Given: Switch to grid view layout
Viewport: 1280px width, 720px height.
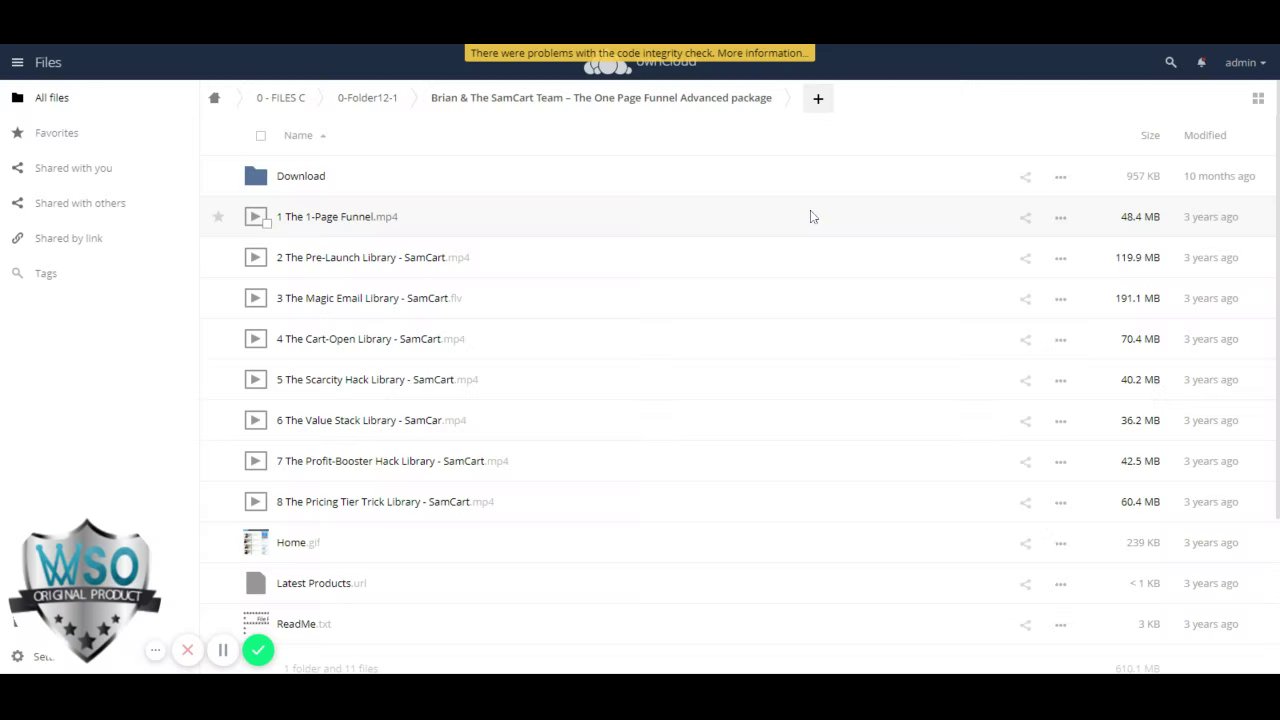Looking at the screenshot, I should pos(1258,98).
